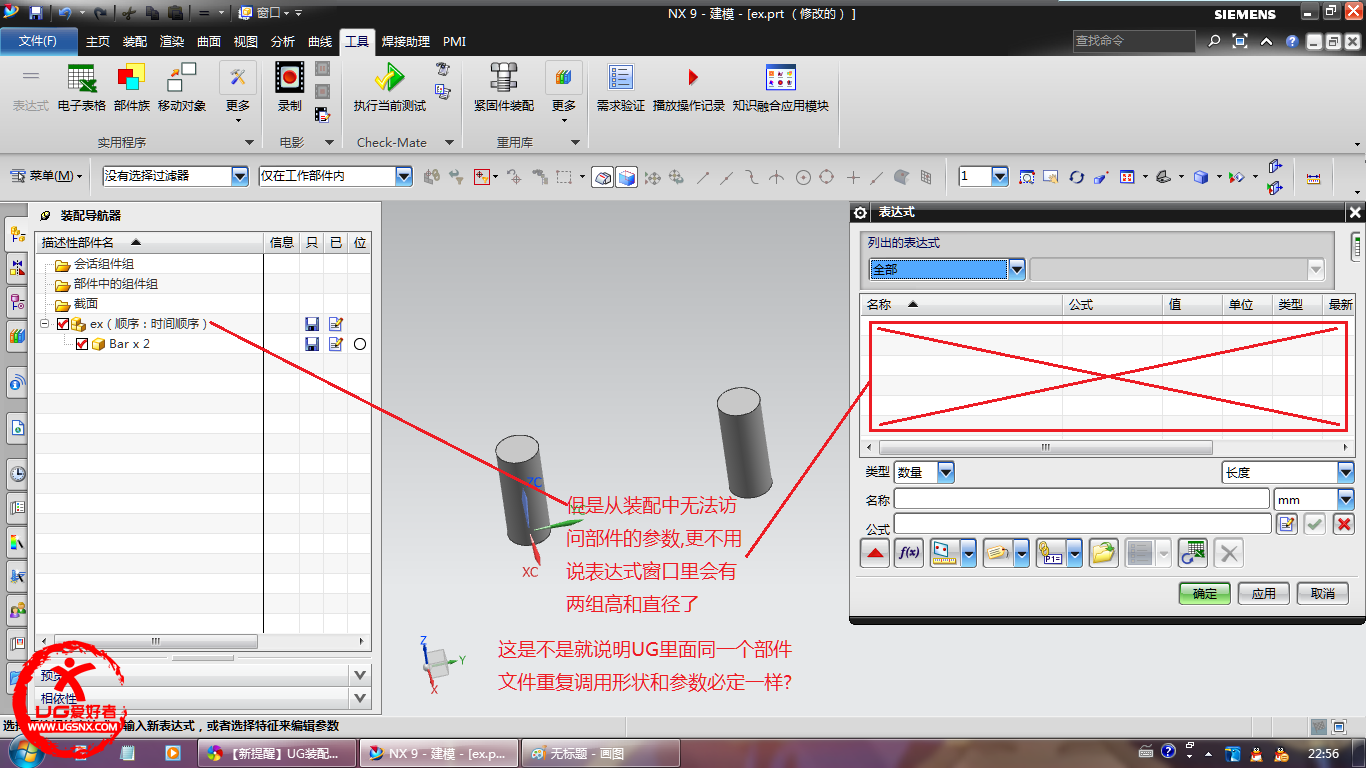Click the red up-arrow collapse button in 表达式
Viewport: 1366px width, 768px height.
click(876, 552)
